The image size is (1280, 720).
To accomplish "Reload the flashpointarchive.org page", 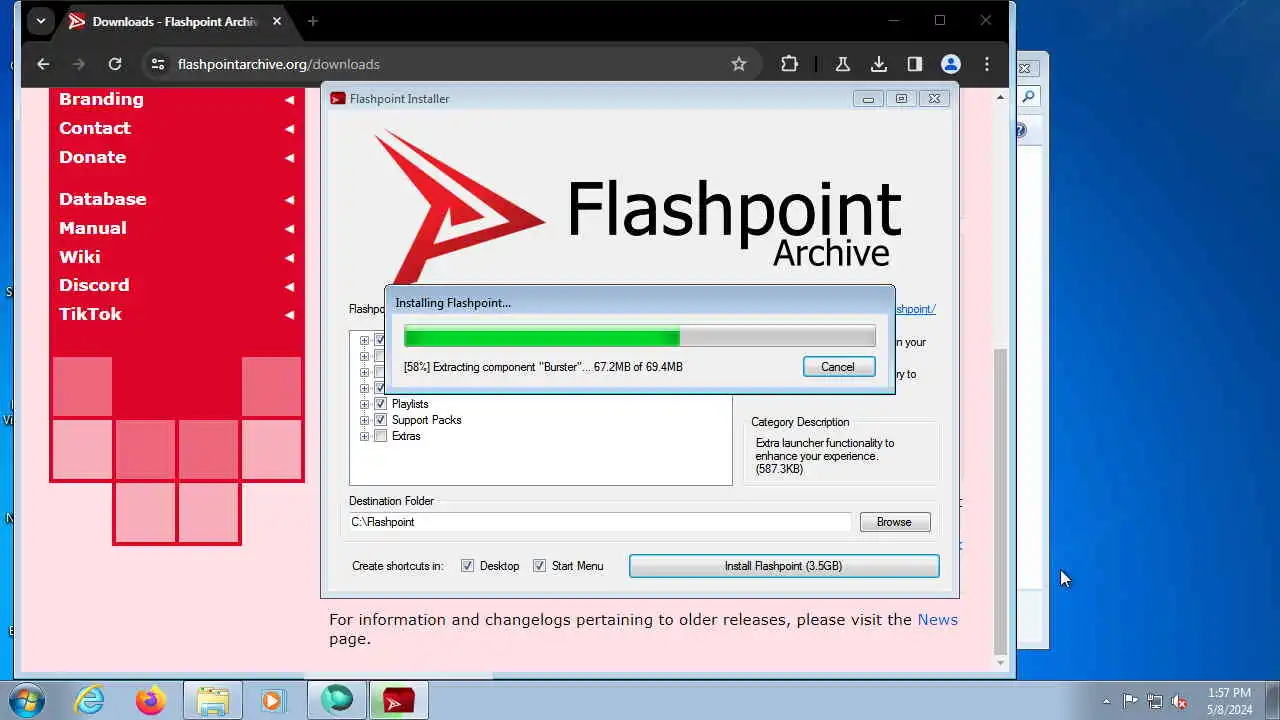I will (x=115, y=64).
